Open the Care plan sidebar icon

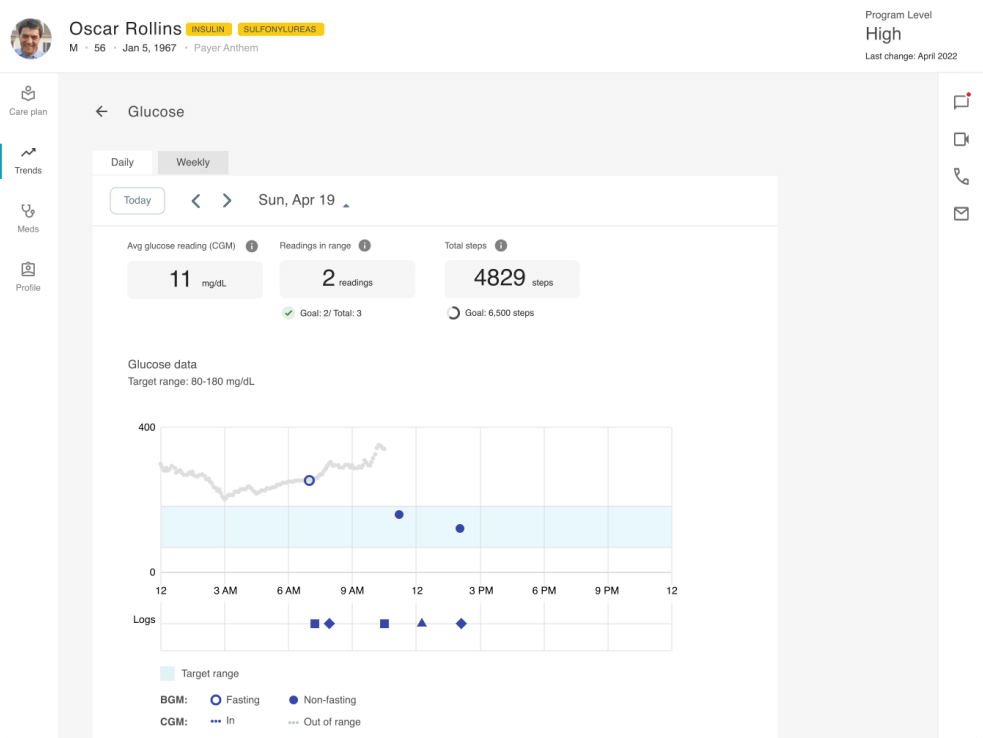(x=28, y=94)
